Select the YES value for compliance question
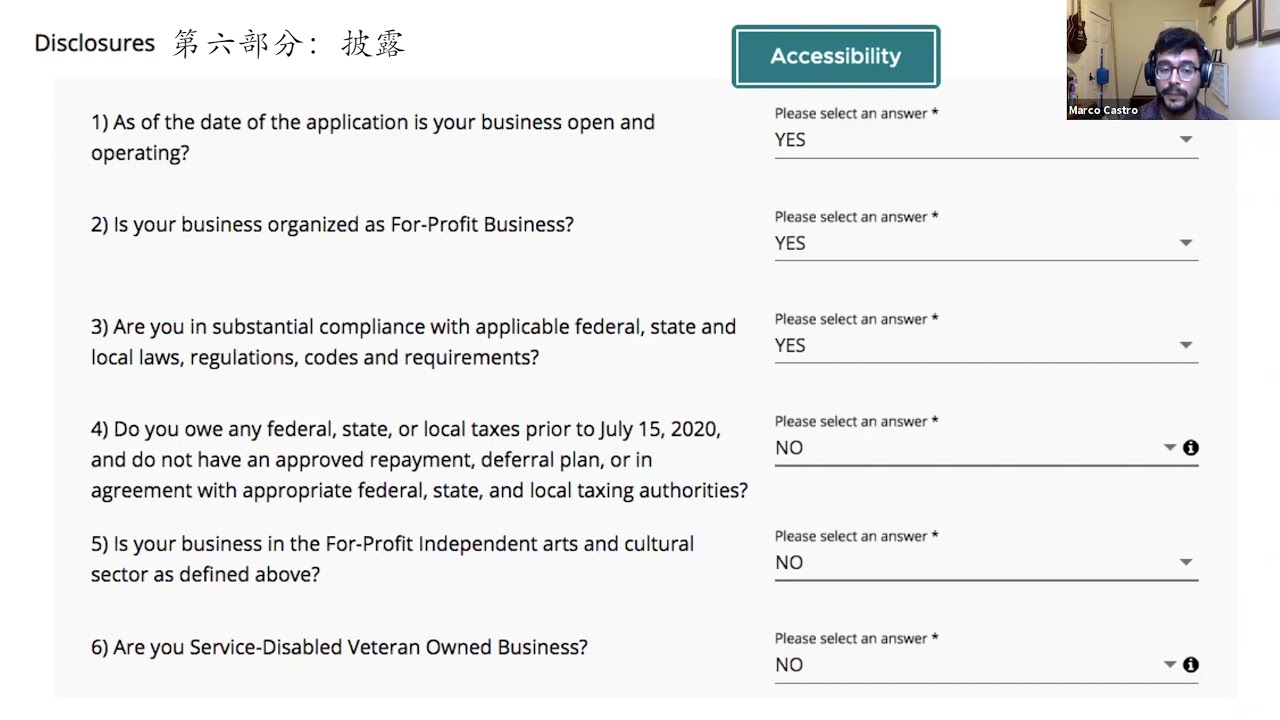 click(x=790, y=346)
